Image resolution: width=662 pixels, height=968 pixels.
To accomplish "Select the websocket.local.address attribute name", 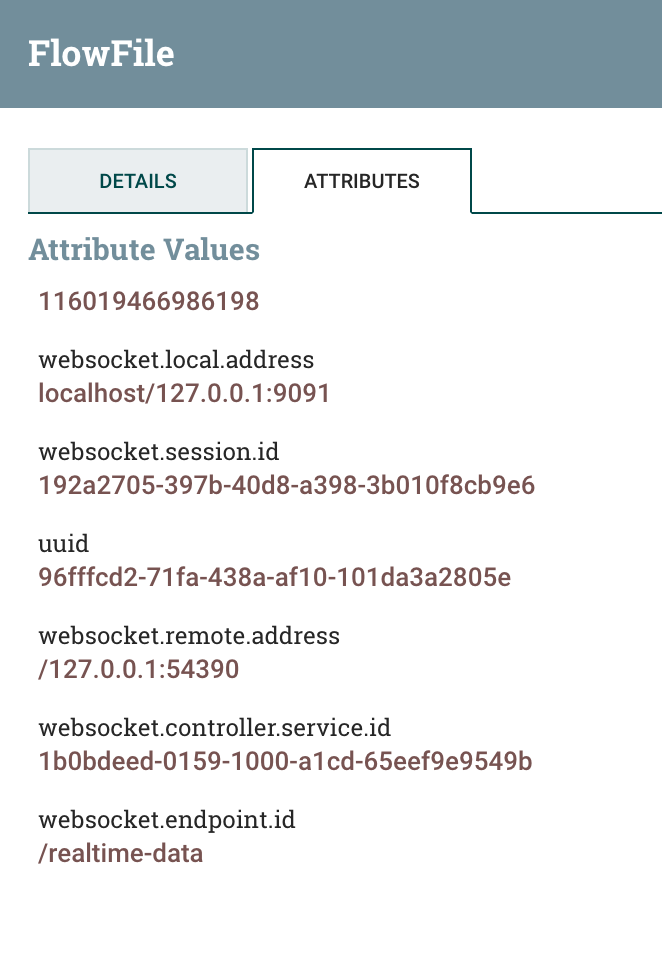I will (176, 360).
